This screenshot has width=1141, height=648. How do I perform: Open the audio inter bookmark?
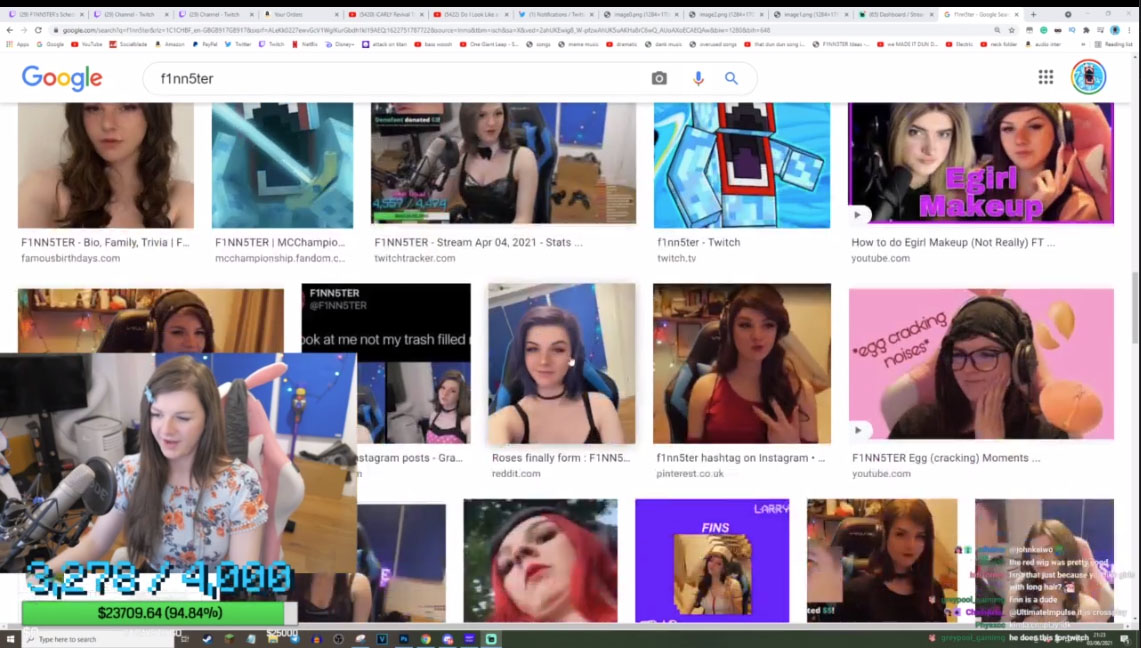[x=1043, y=44]
